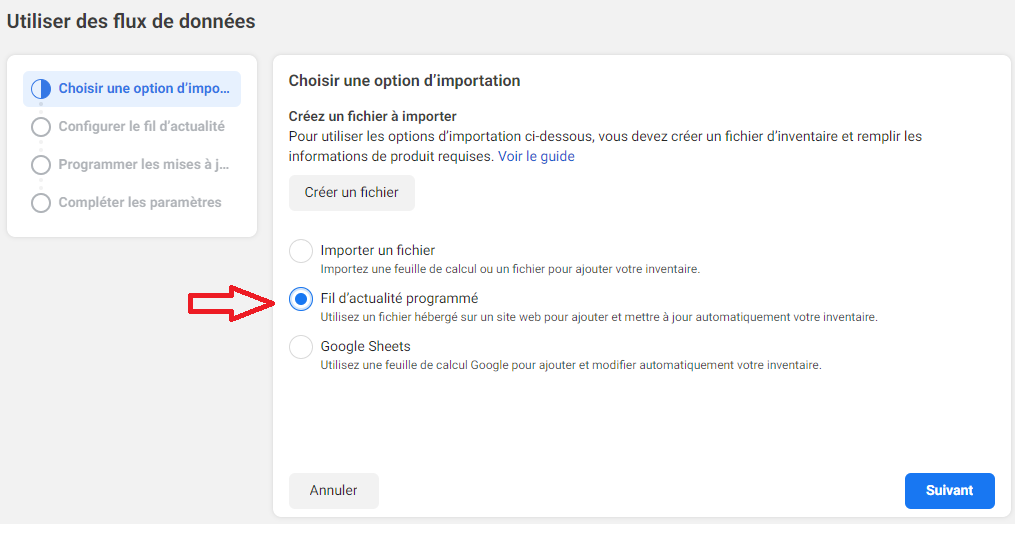1015x544 pixels.
Task: Click the half-filled step icon for import option
Action: (41, 89)
